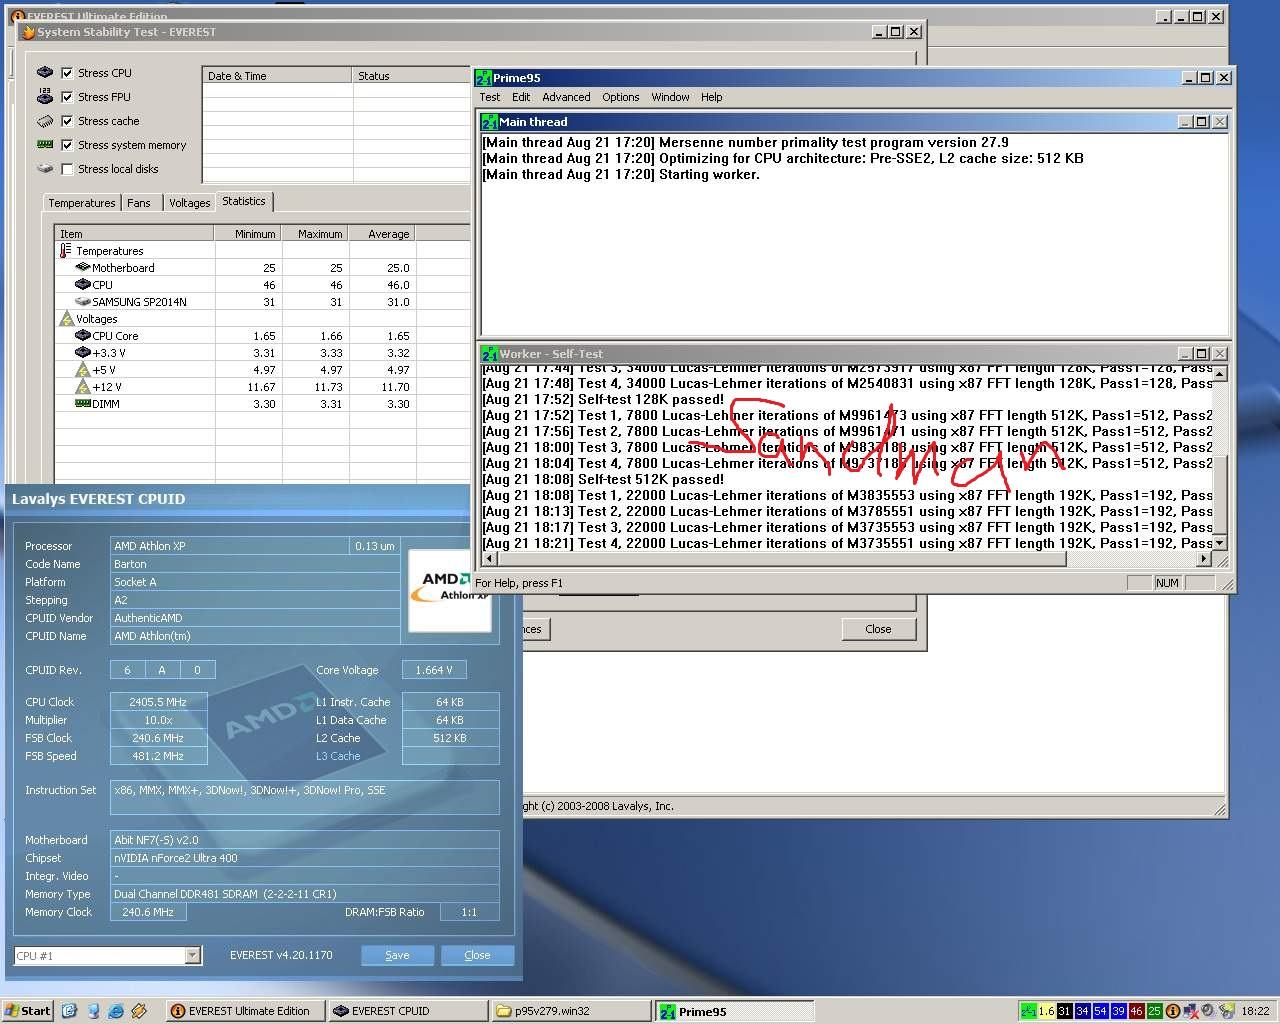
Task: Click the Date & Time column header
Action: pyautogui.click(x=277, y=75)
